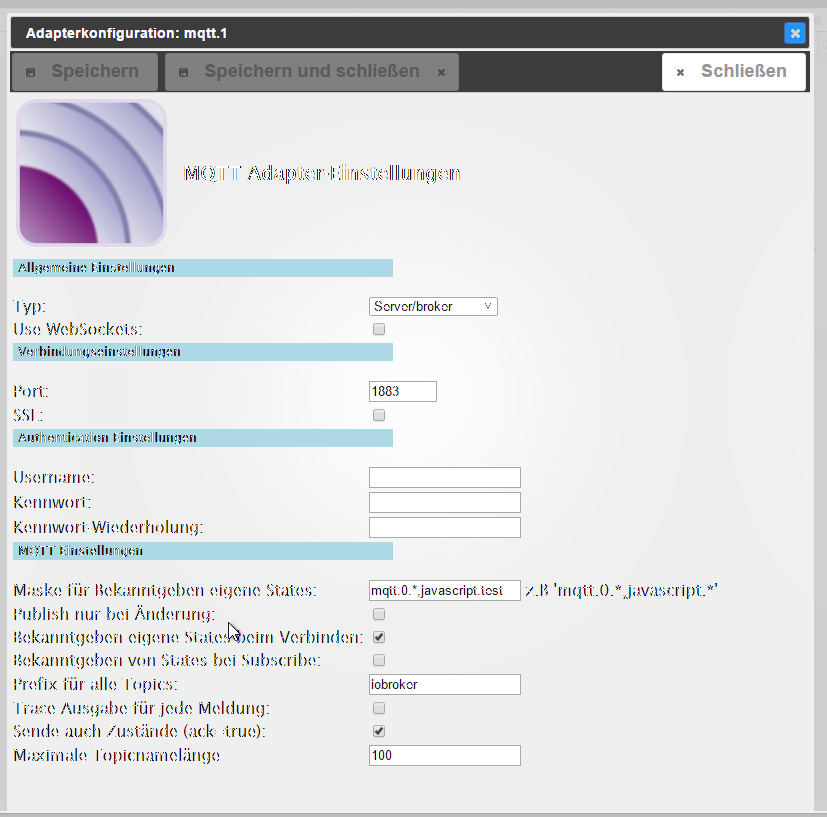Click the Authentication Einstellungen section header
827x817 pixels.
(x=203, y=438)
